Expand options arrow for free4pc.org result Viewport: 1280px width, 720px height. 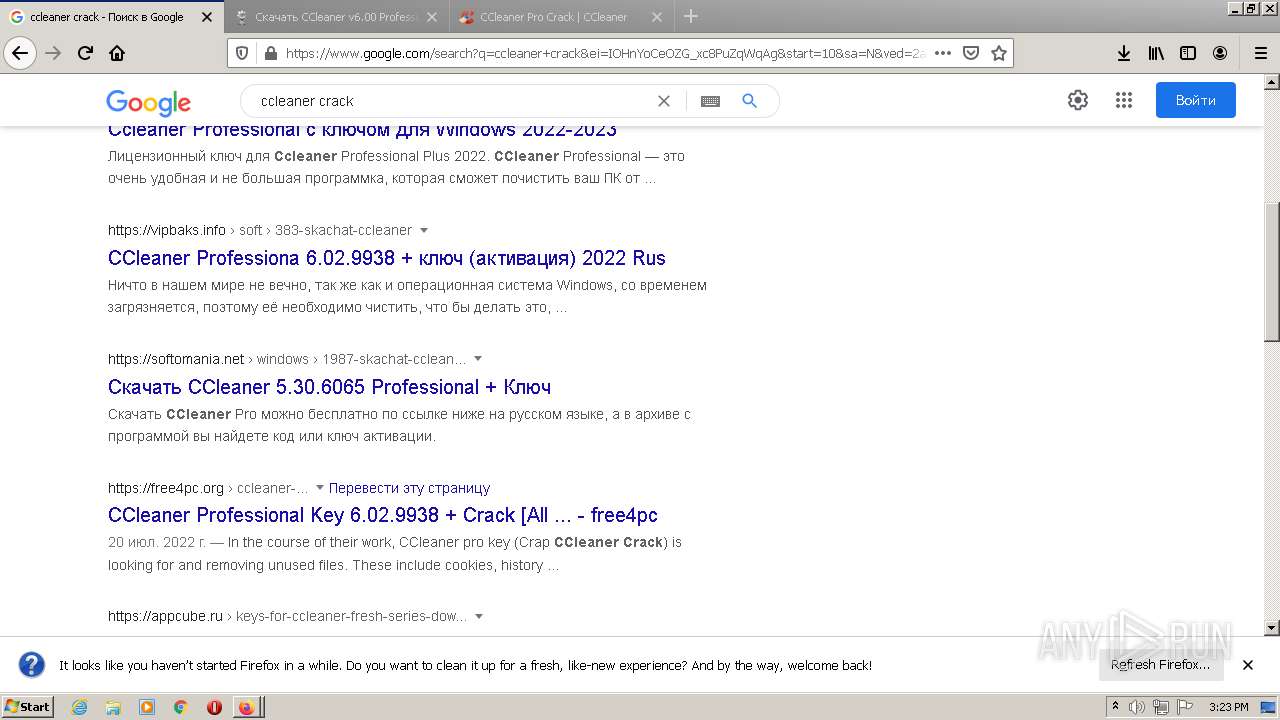point(320,488)
